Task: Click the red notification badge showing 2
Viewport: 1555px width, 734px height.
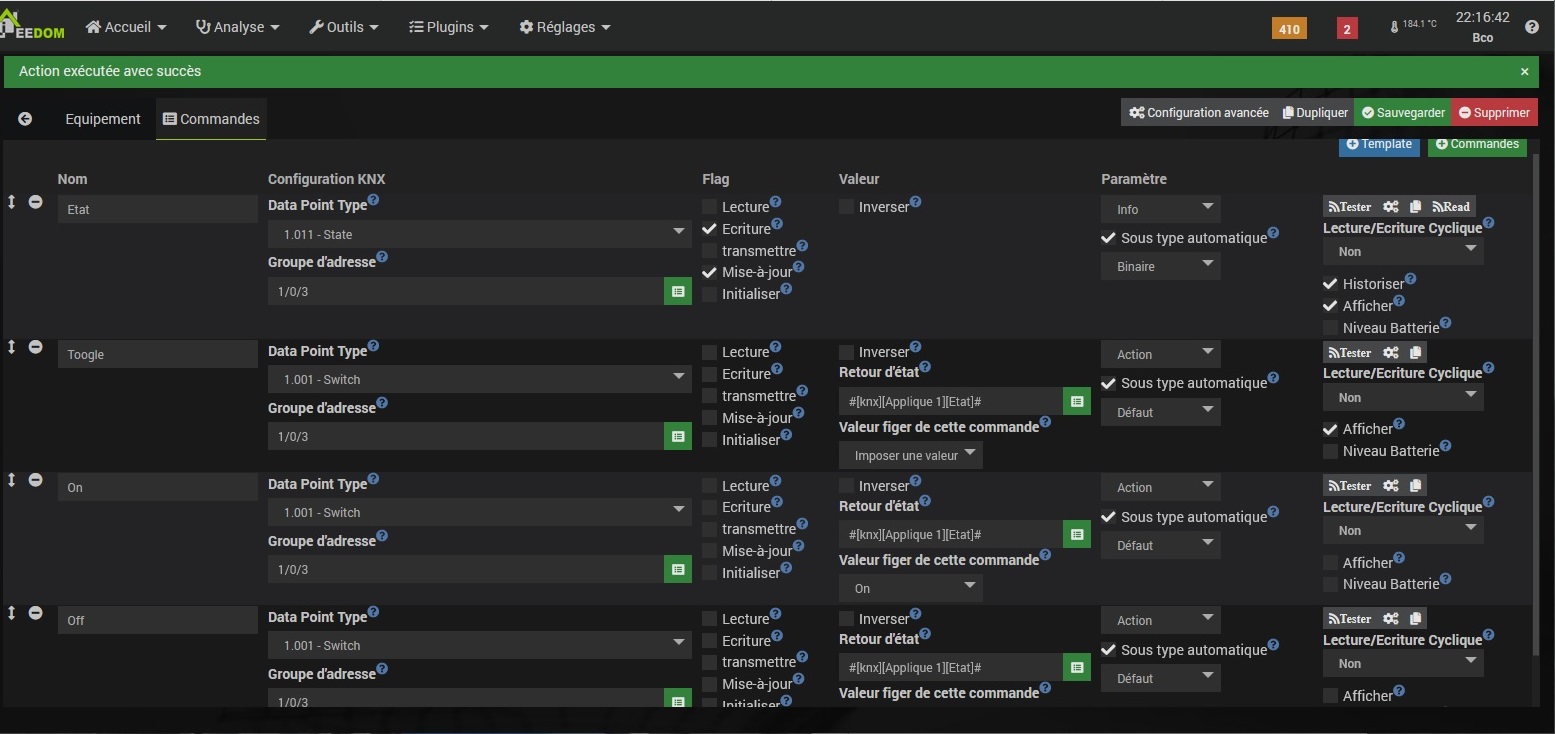Action: point(1346,29)
